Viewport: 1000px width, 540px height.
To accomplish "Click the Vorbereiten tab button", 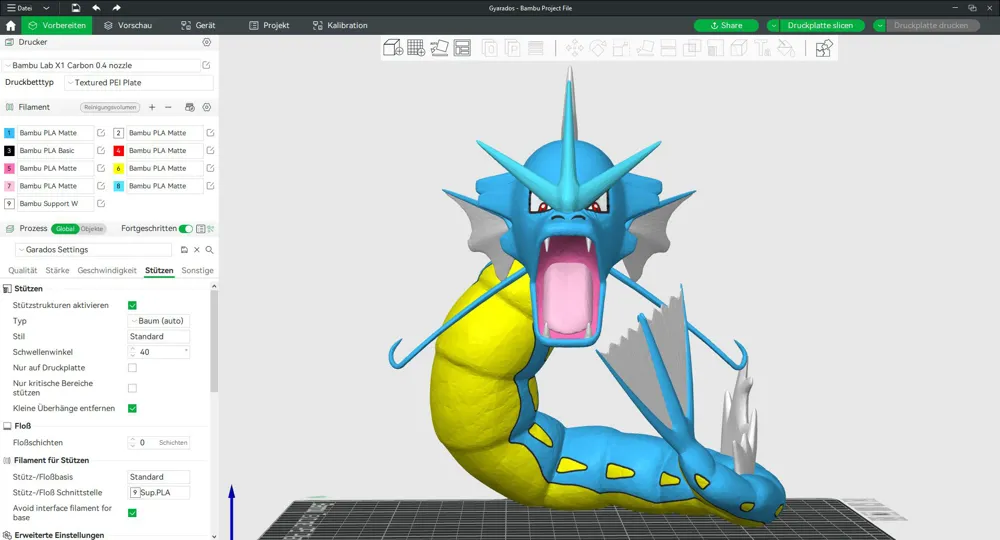I will pyautogui.click(x=57, y=26).
